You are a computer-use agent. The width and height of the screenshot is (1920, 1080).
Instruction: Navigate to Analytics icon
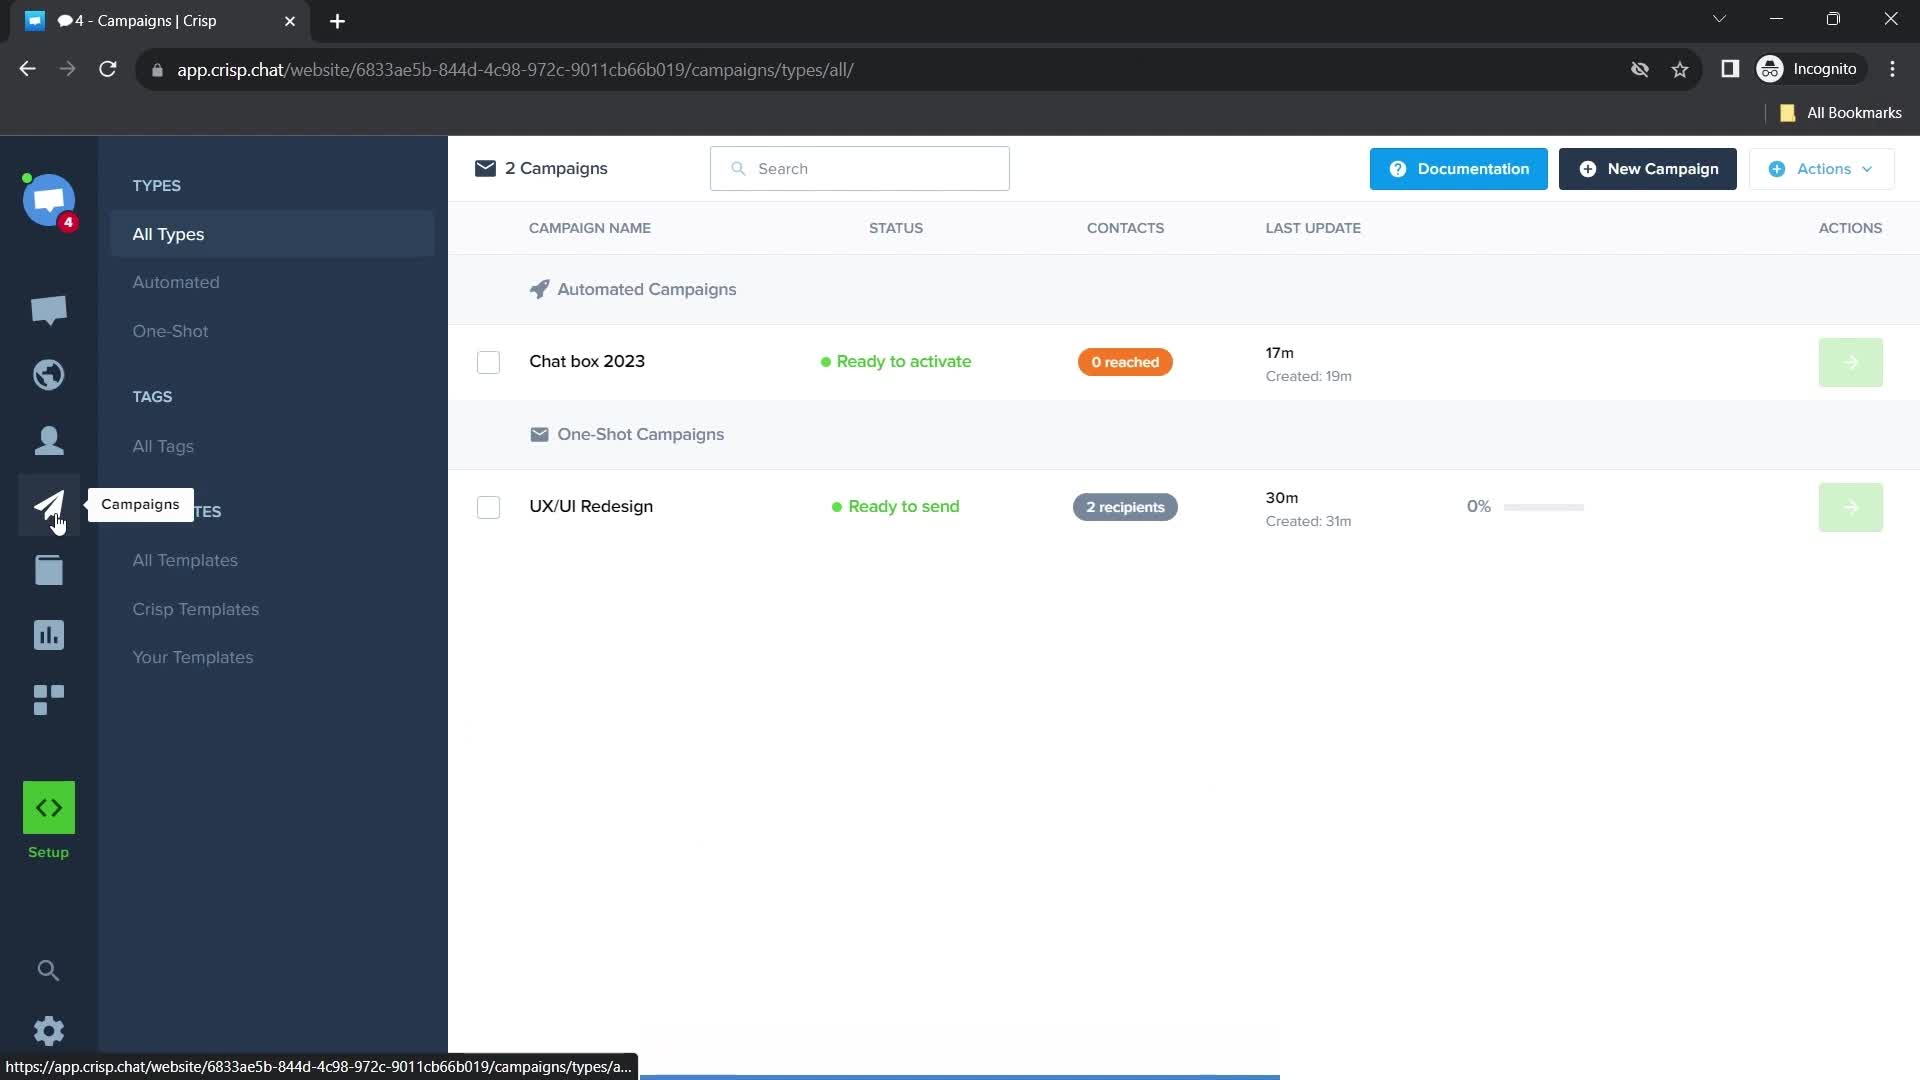point(49,636)
